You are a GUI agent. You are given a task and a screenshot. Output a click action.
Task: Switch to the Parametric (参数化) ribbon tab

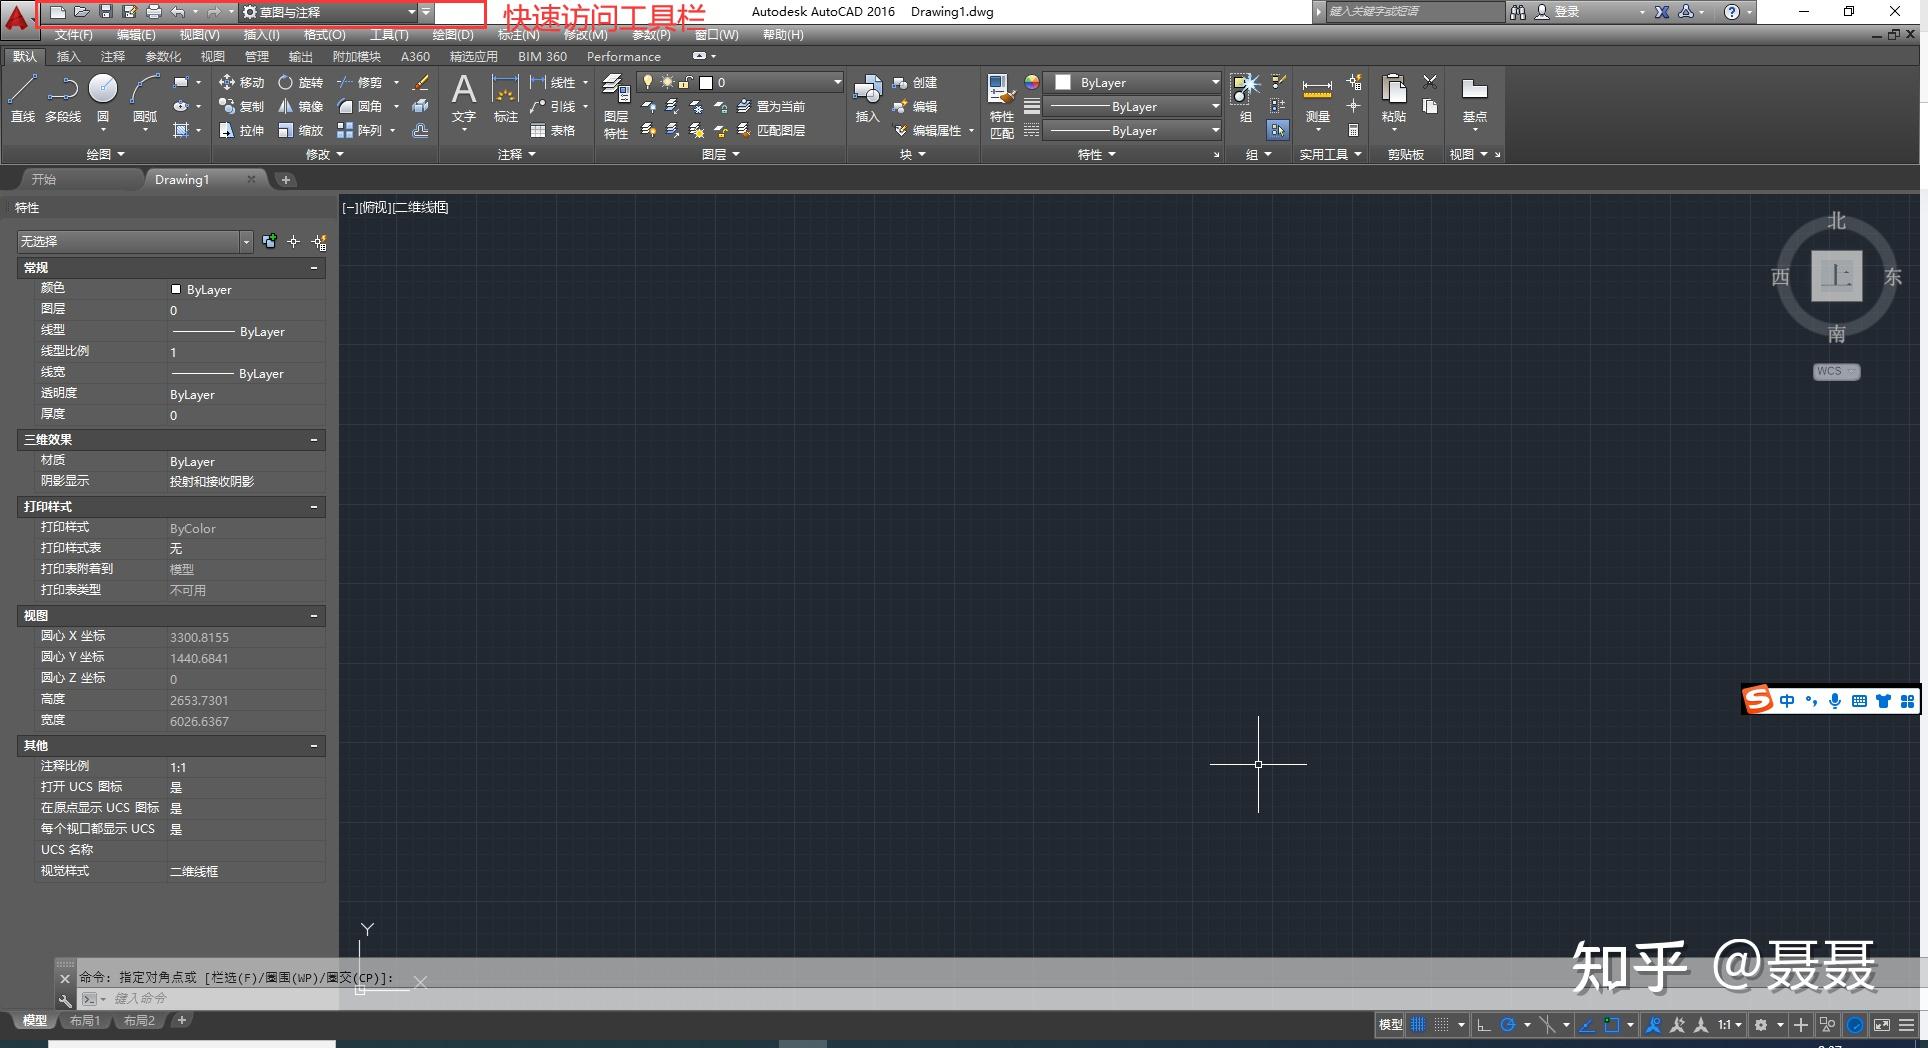pos(163,57)
